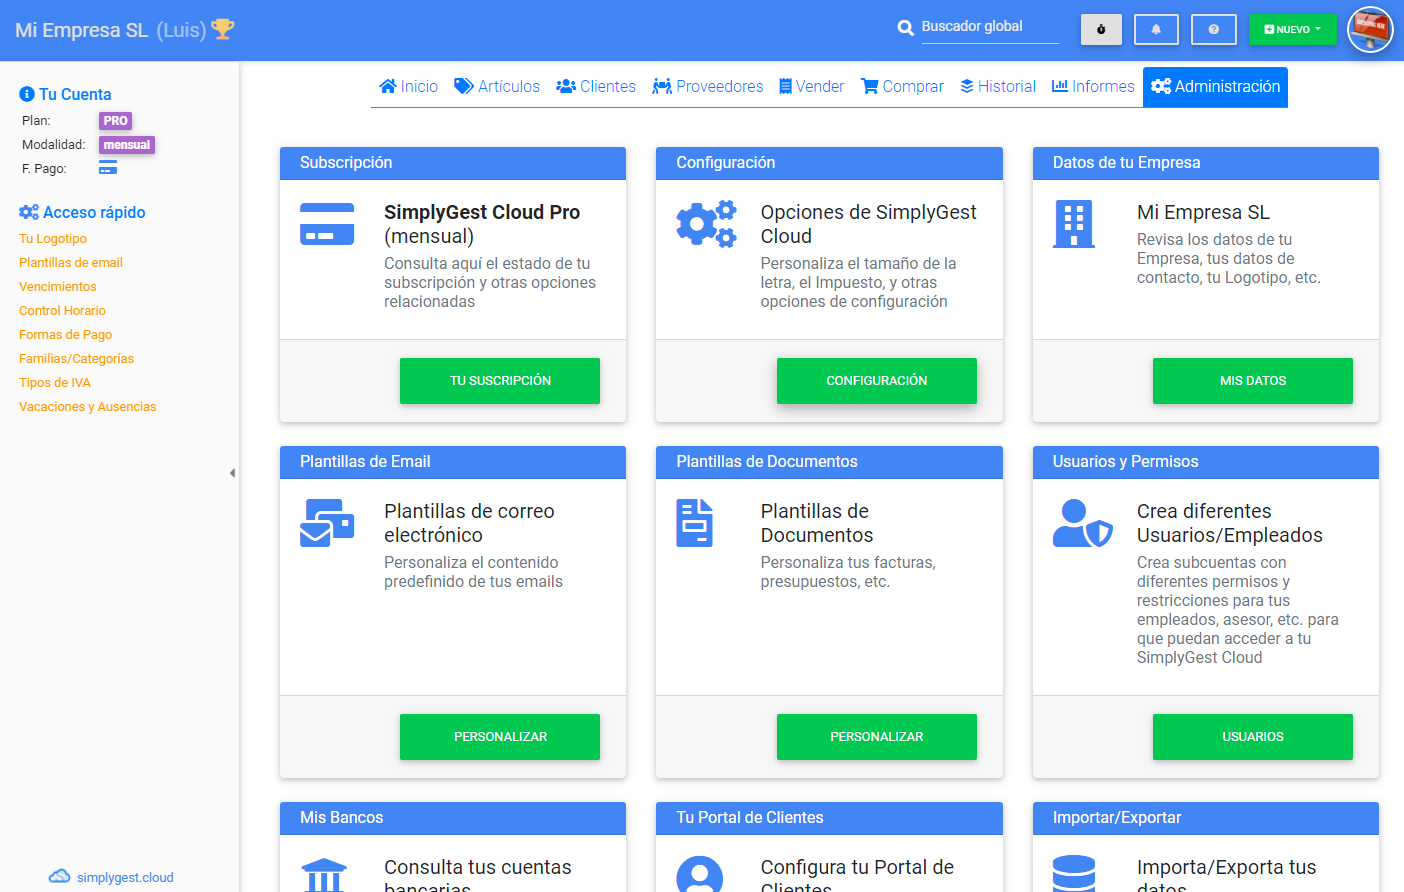The width and height of the screenshot is (1404, 892).
Task: Open the profile avatar in the top bar
Action: (x=1369, y=29)
